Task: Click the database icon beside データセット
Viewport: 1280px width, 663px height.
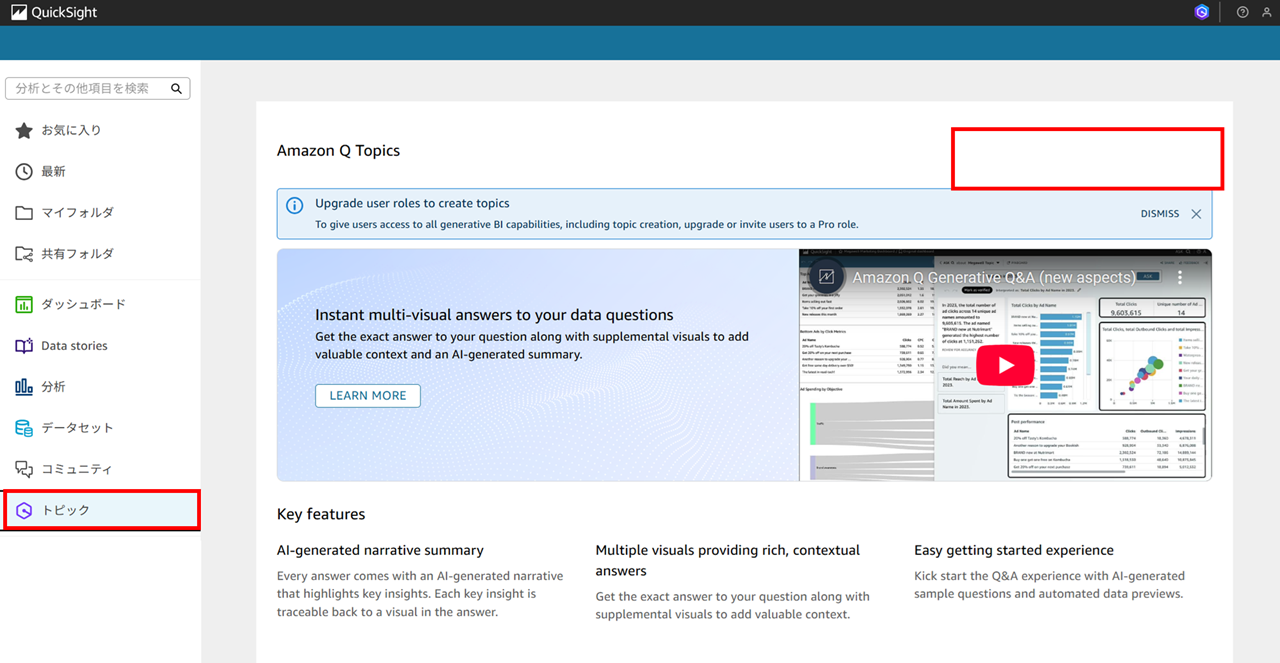Action: pos(24,428)
